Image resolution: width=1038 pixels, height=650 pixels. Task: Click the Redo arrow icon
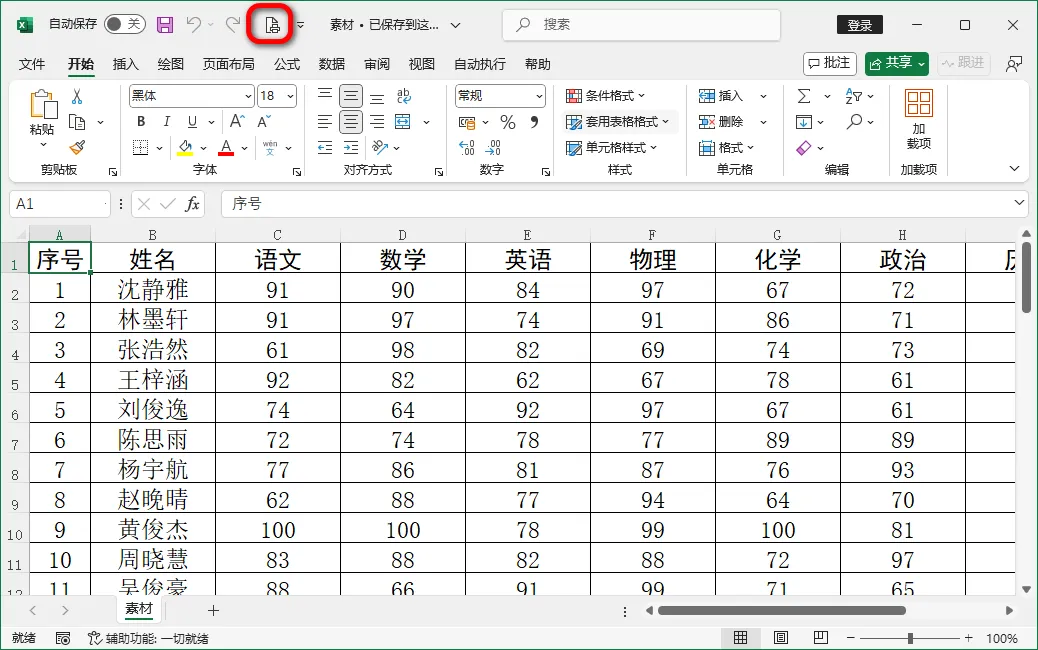(232, 25)
